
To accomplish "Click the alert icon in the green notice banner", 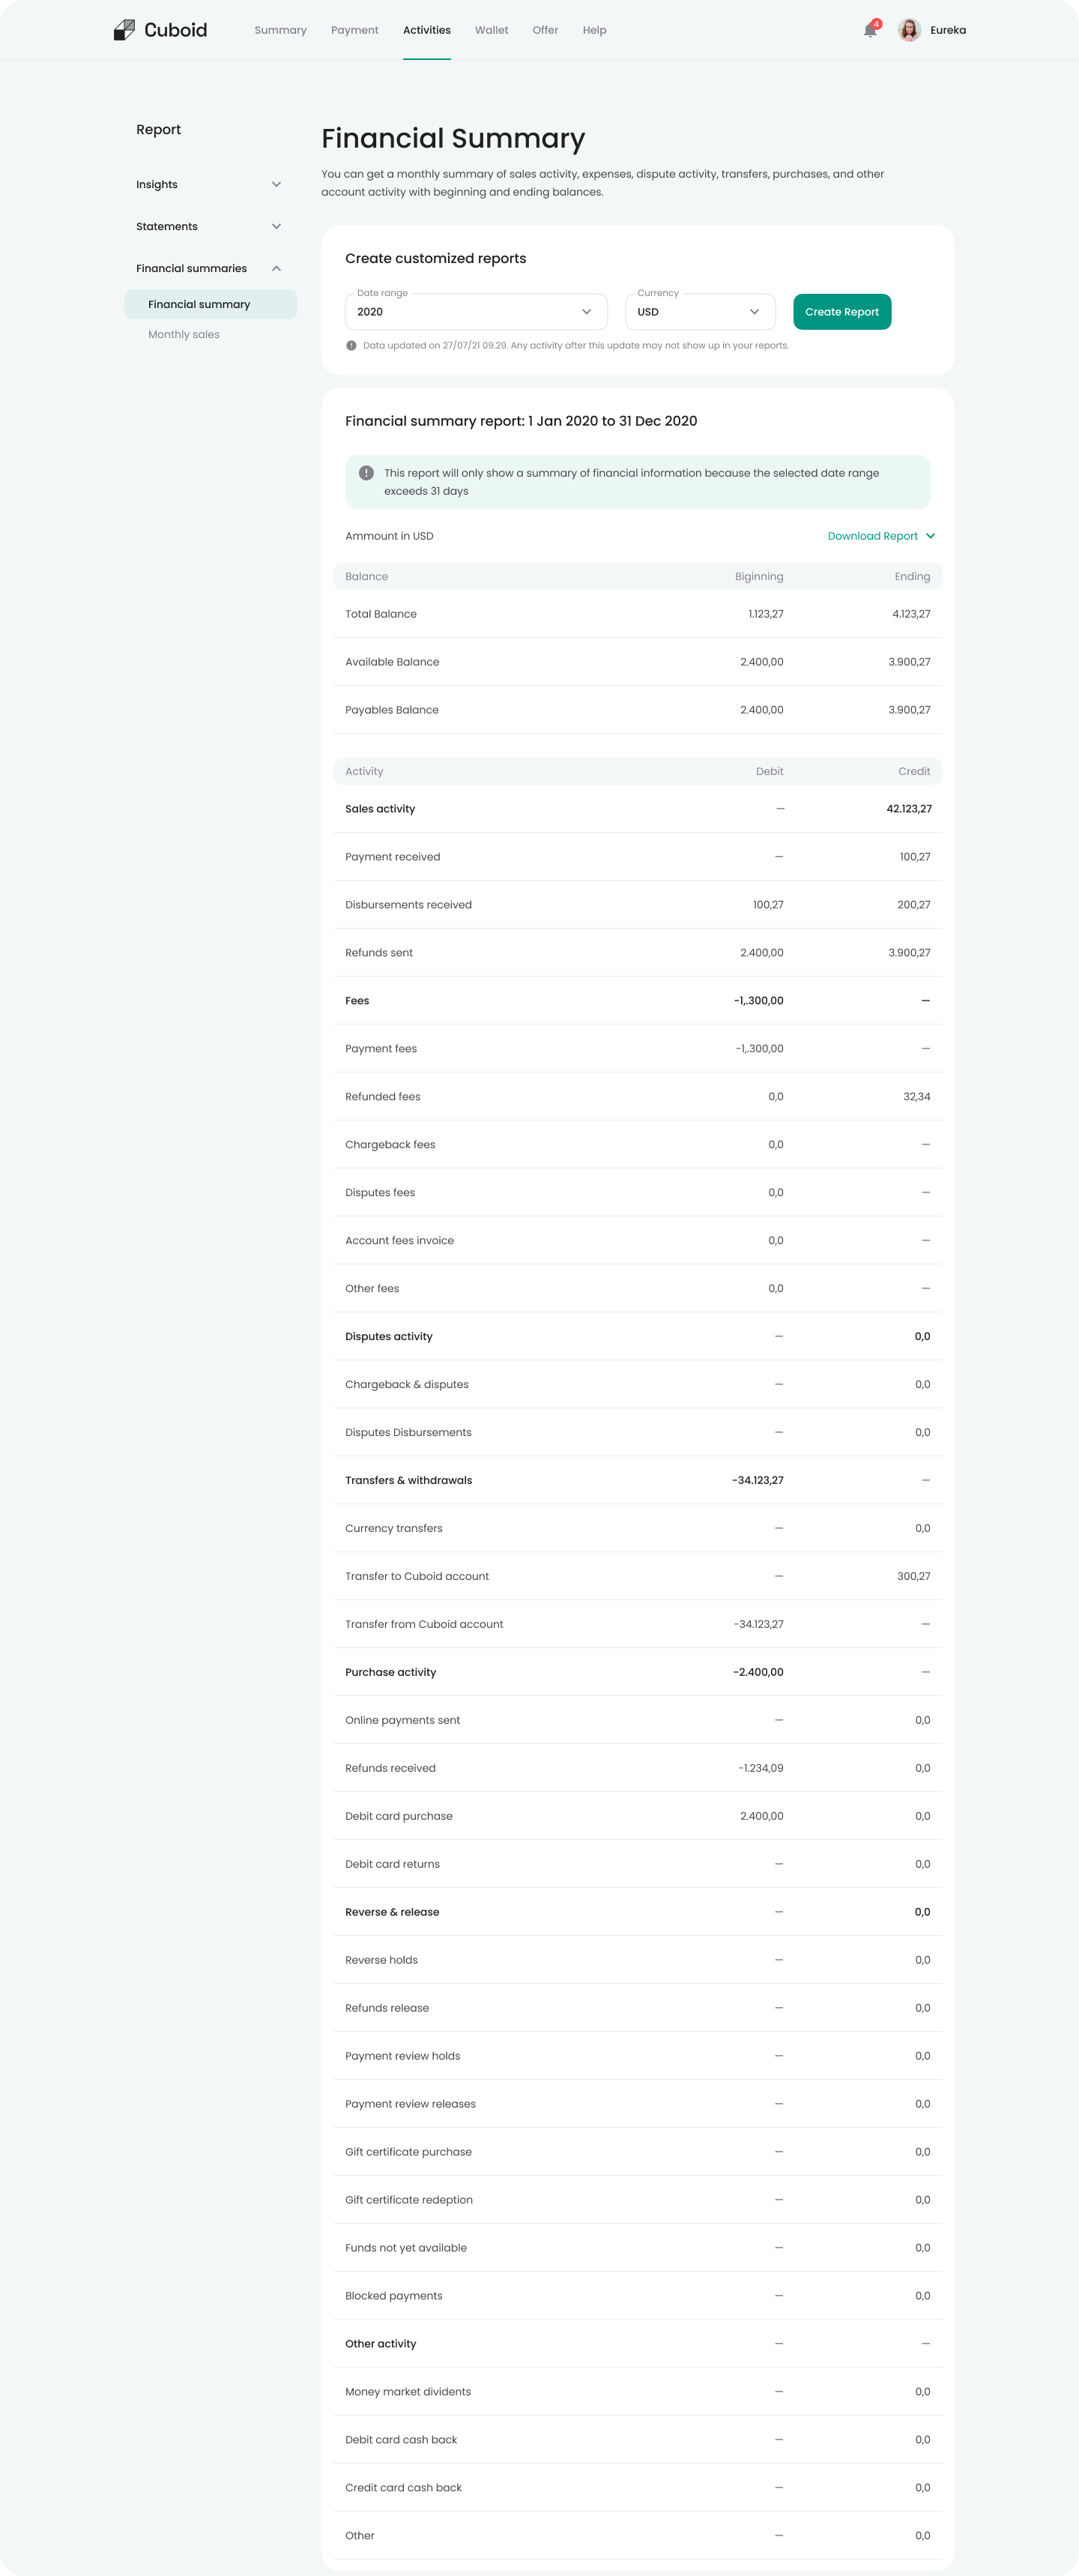I will coord(366,472).
